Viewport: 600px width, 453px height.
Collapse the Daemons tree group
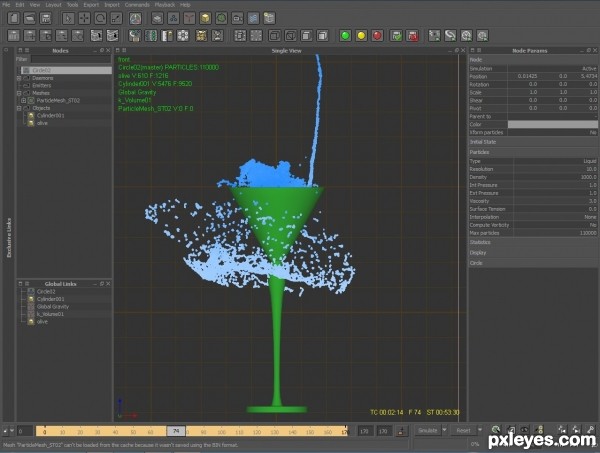19,78
